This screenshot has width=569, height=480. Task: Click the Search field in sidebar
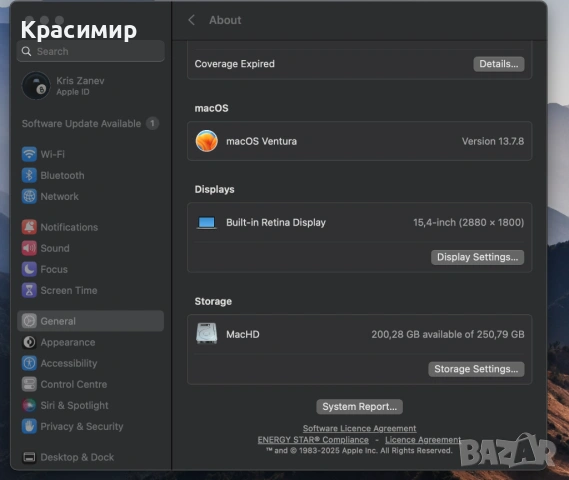(91, 52)
